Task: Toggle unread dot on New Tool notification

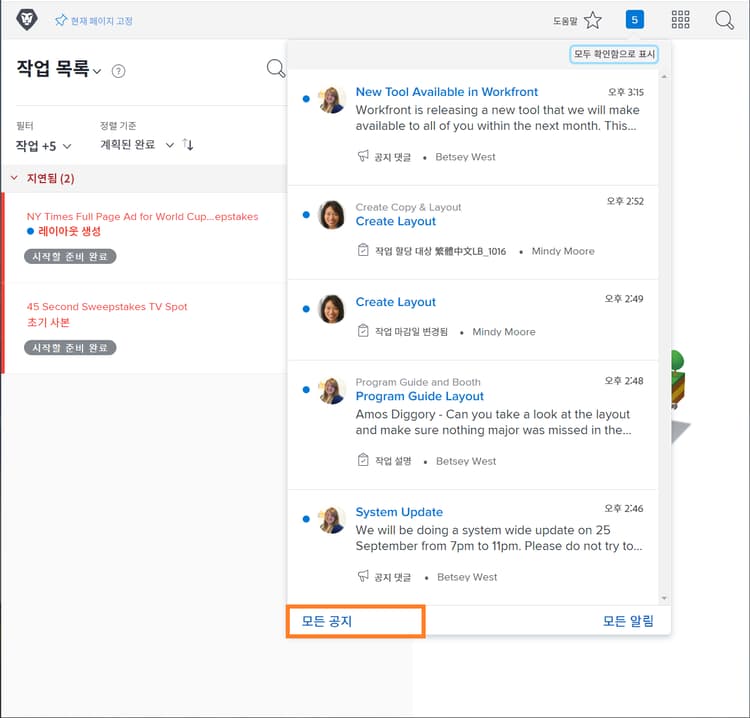Action: click(x=306, y=99)
